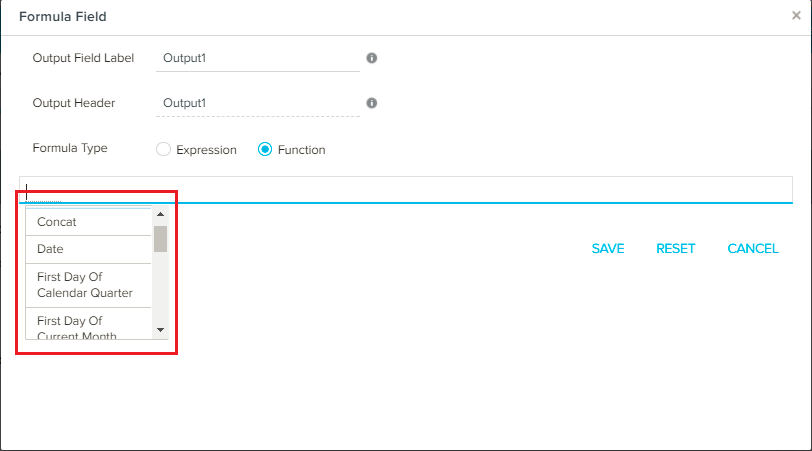The width and height of the screenshot is (812, 451).
Task: Select the Function formula type
Action: click(x=265, y=150)
